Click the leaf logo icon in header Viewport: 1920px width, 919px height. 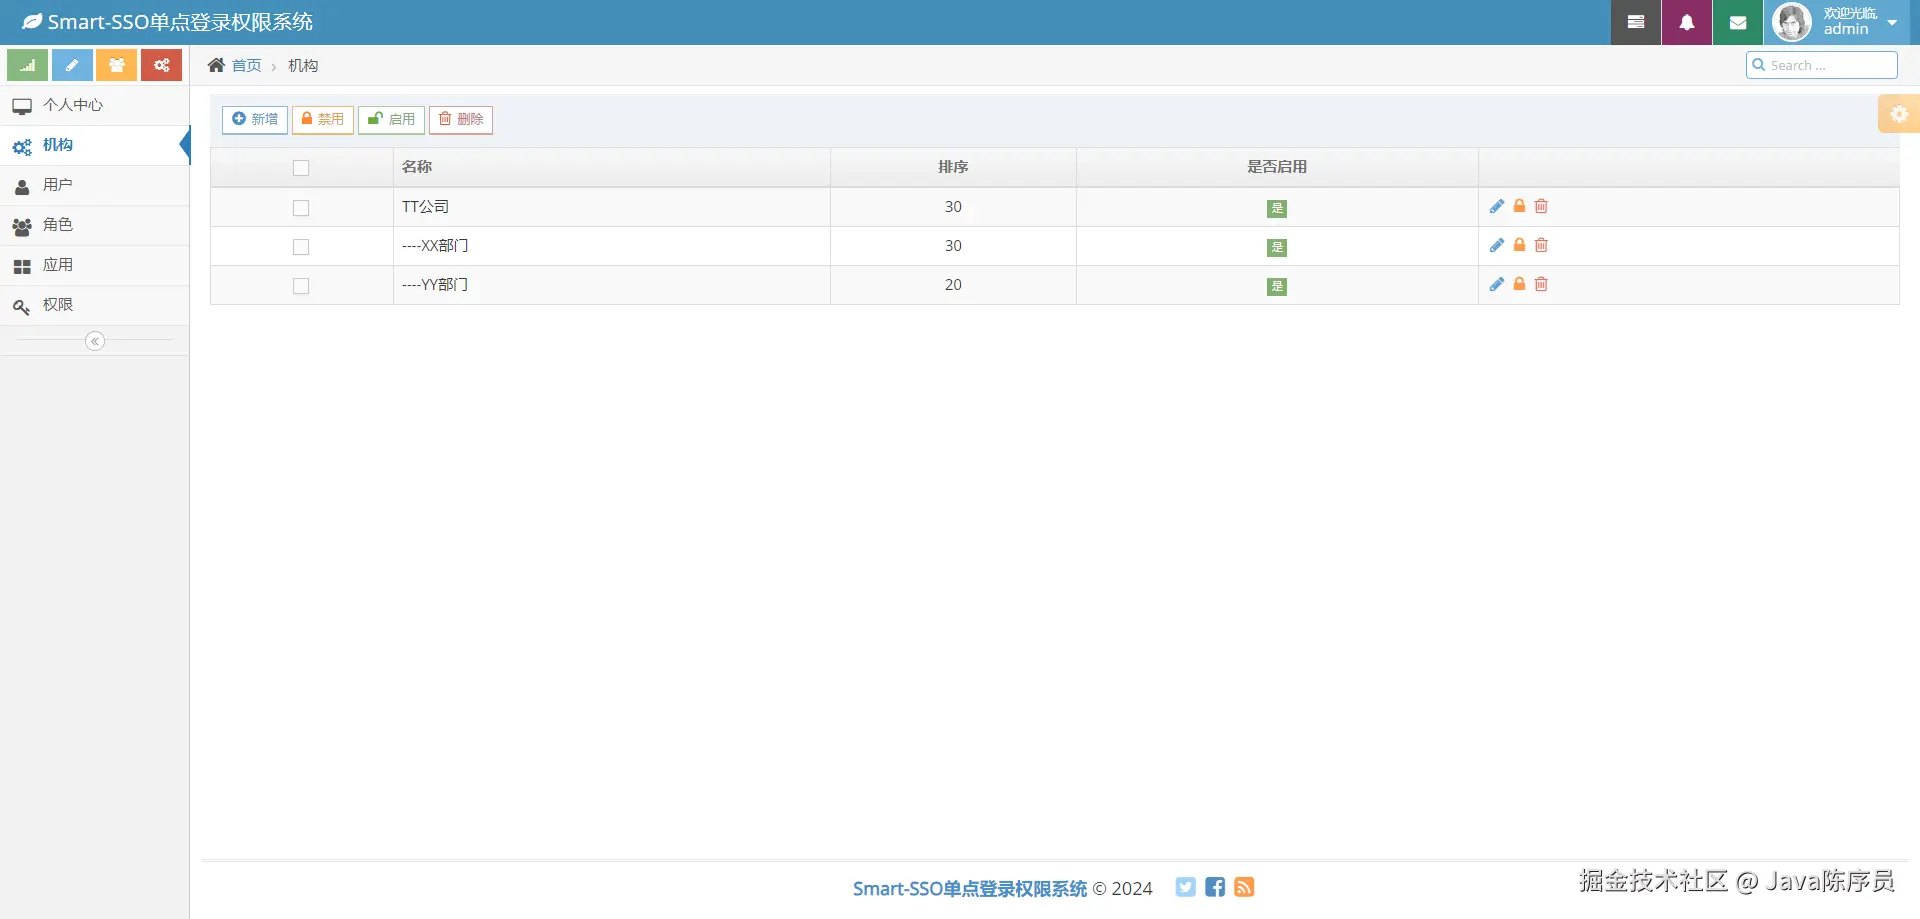pos(32,21)
